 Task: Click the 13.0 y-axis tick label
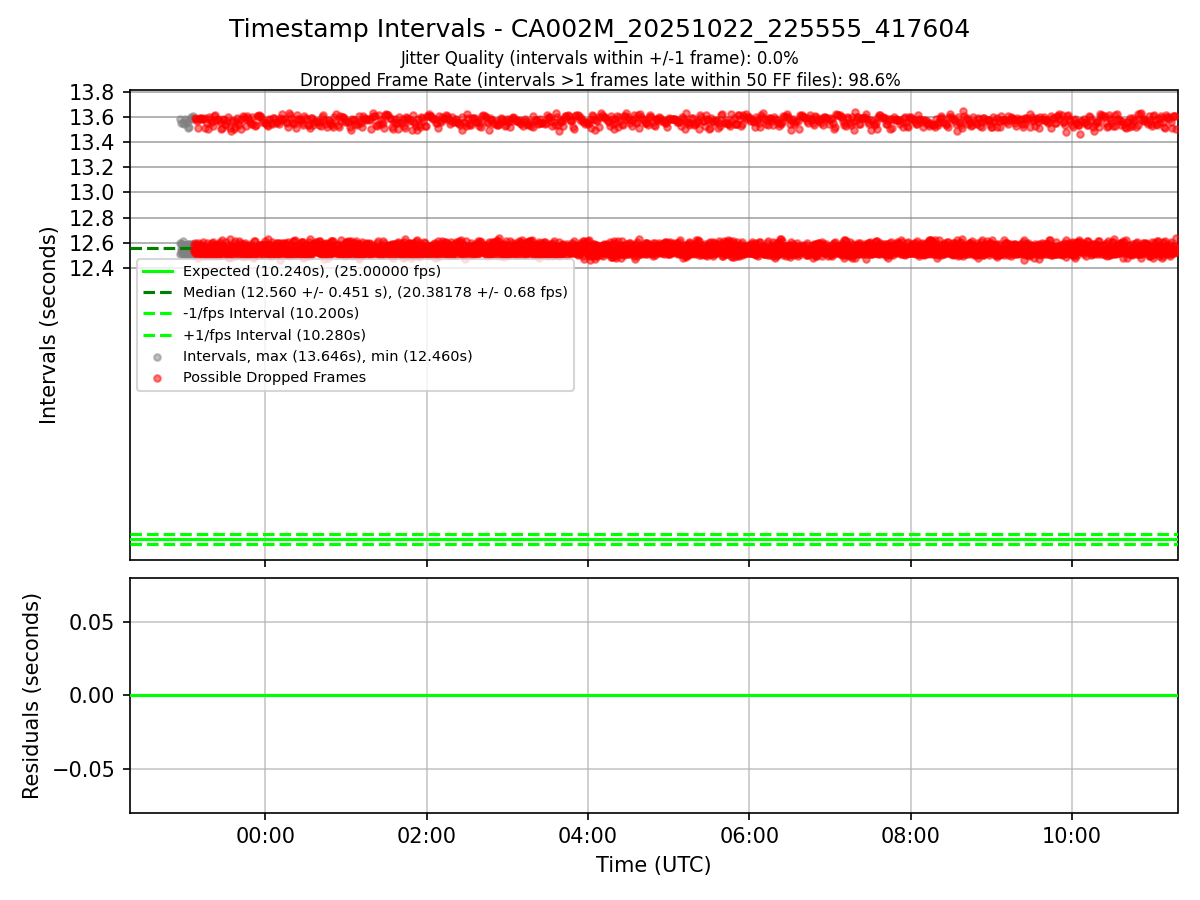tap(94, 192)
